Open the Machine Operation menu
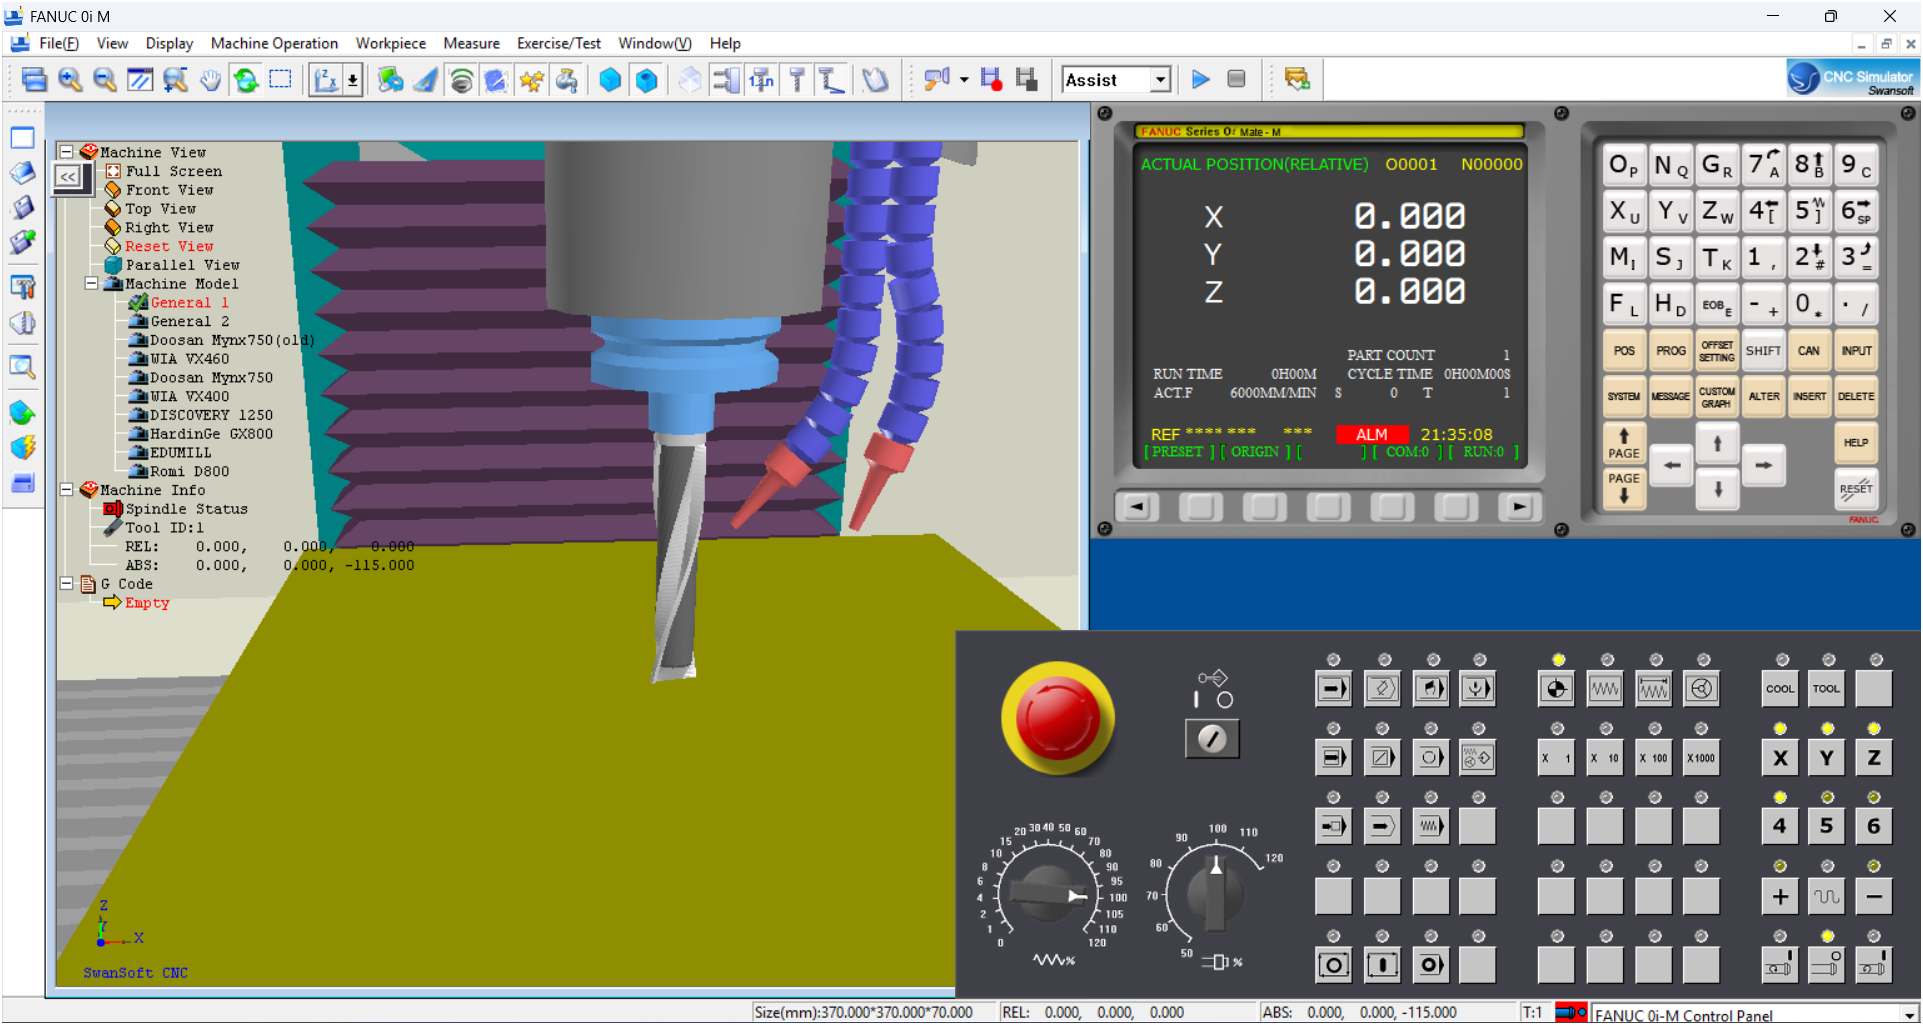This screenshot has width=1923, height=1025. (274, 43)
